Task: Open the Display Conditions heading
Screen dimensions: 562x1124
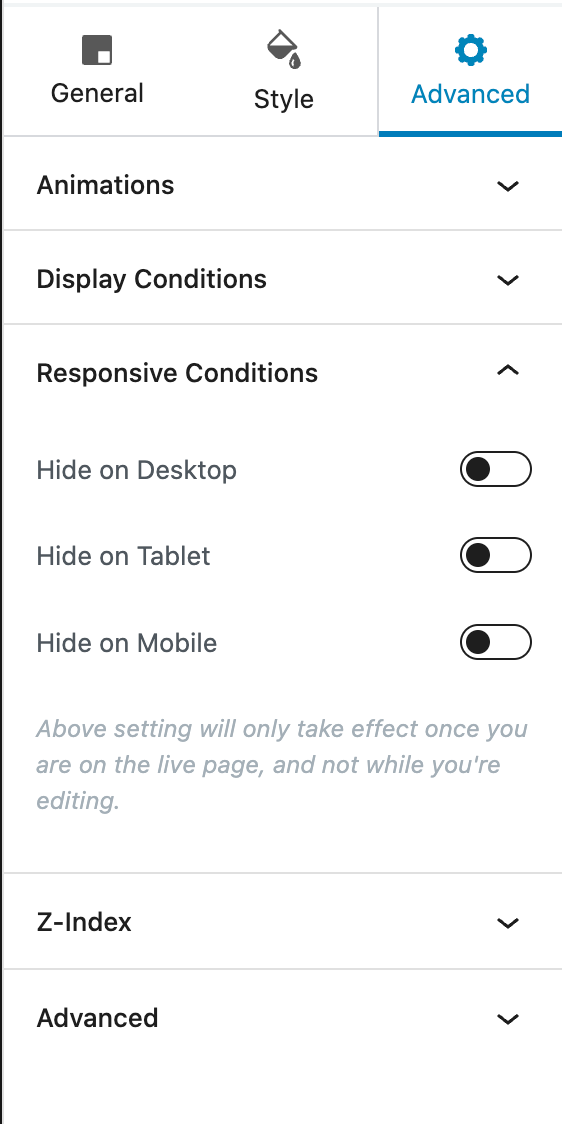Action: click(x=152, y=279)
